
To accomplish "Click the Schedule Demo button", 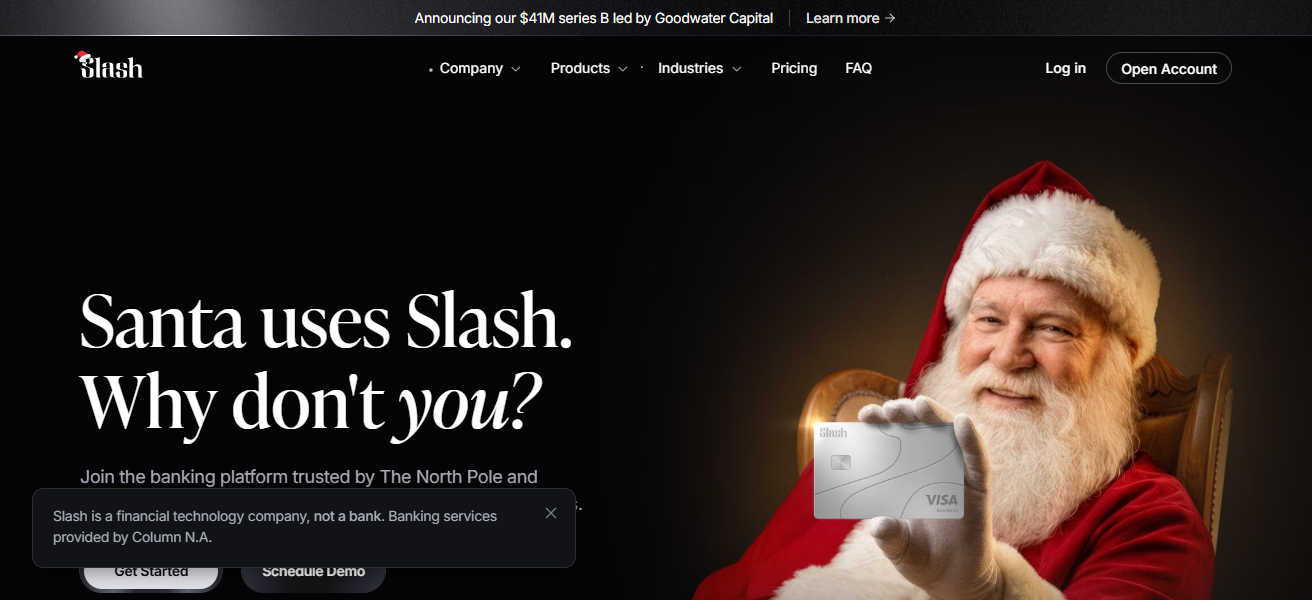I will (x=313, y=572).
